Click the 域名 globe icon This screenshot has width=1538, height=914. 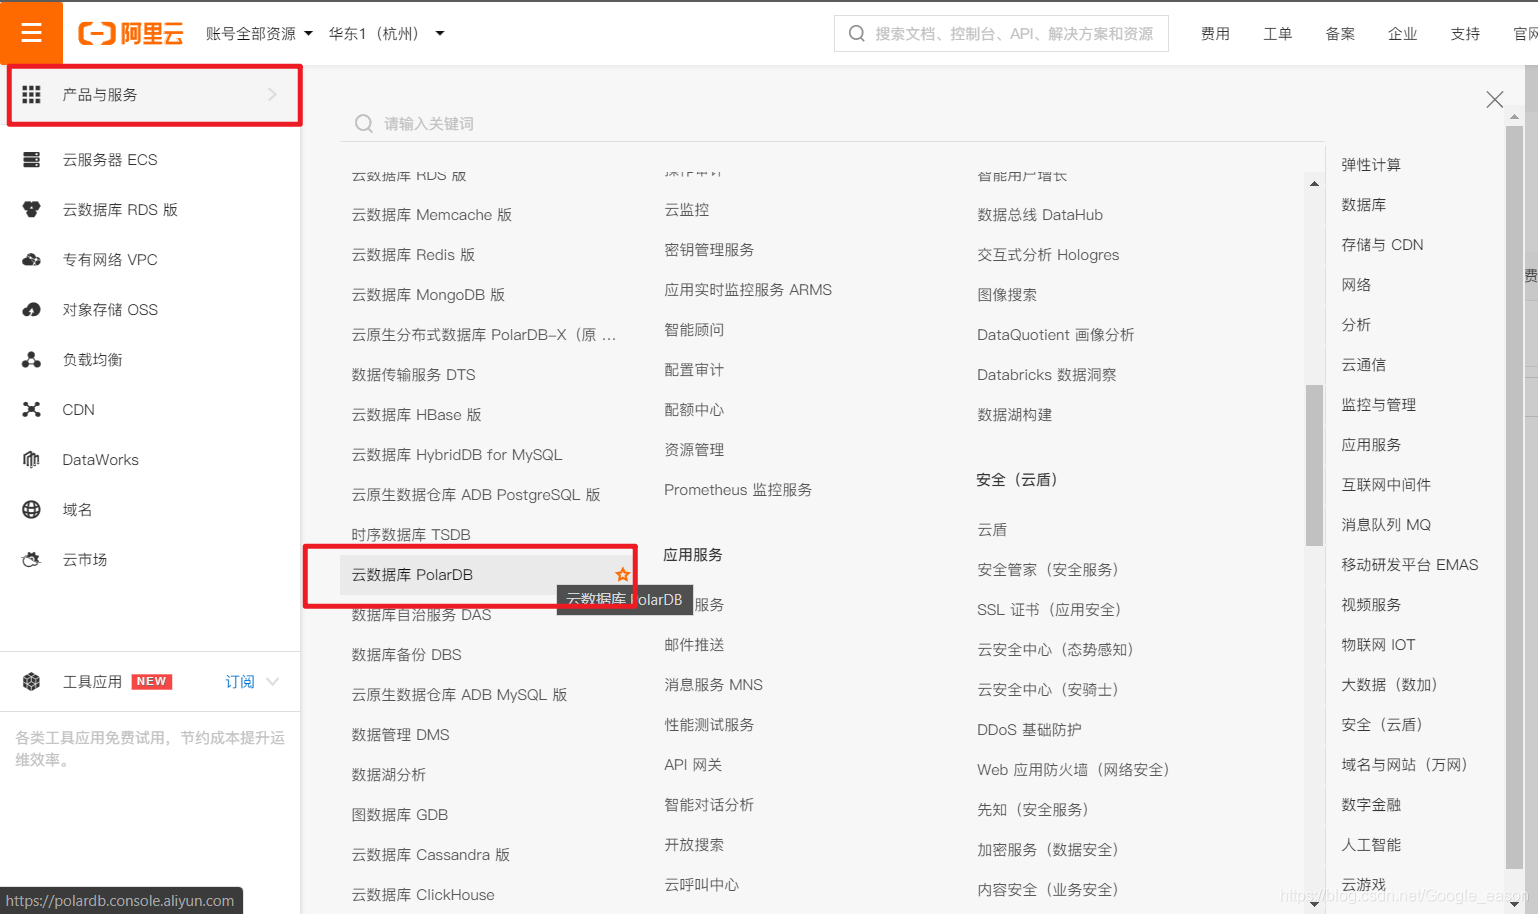click(x=32, y=510)
